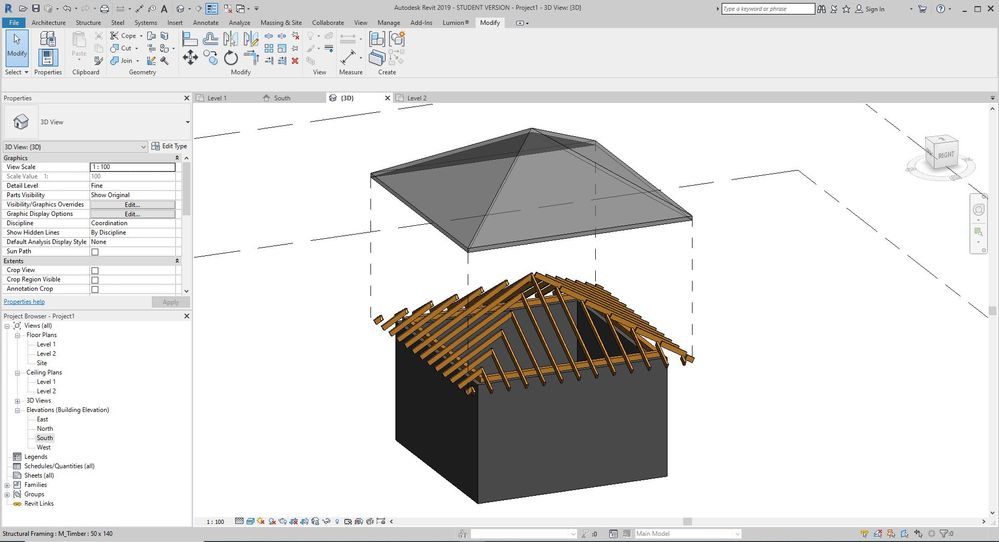Viewport: 999px width, 542px height.
Task: Click Edit Type button
Action: [x=169, y=146]
